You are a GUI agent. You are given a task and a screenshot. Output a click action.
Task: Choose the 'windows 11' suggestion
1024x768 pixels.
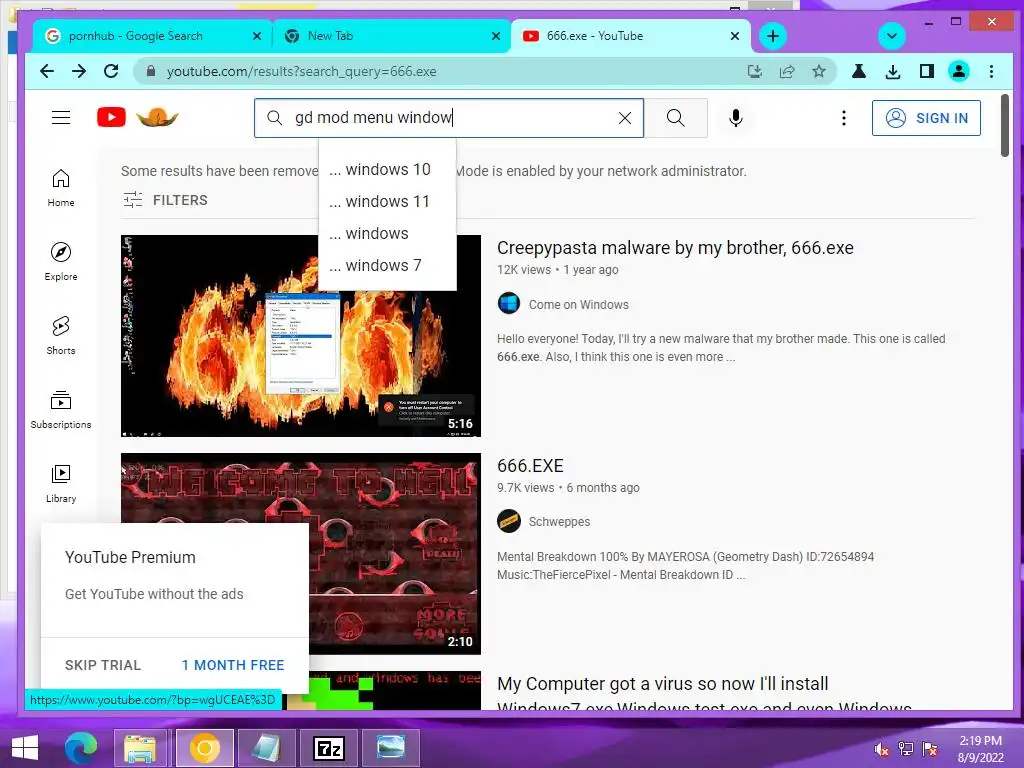click(387, 201)
